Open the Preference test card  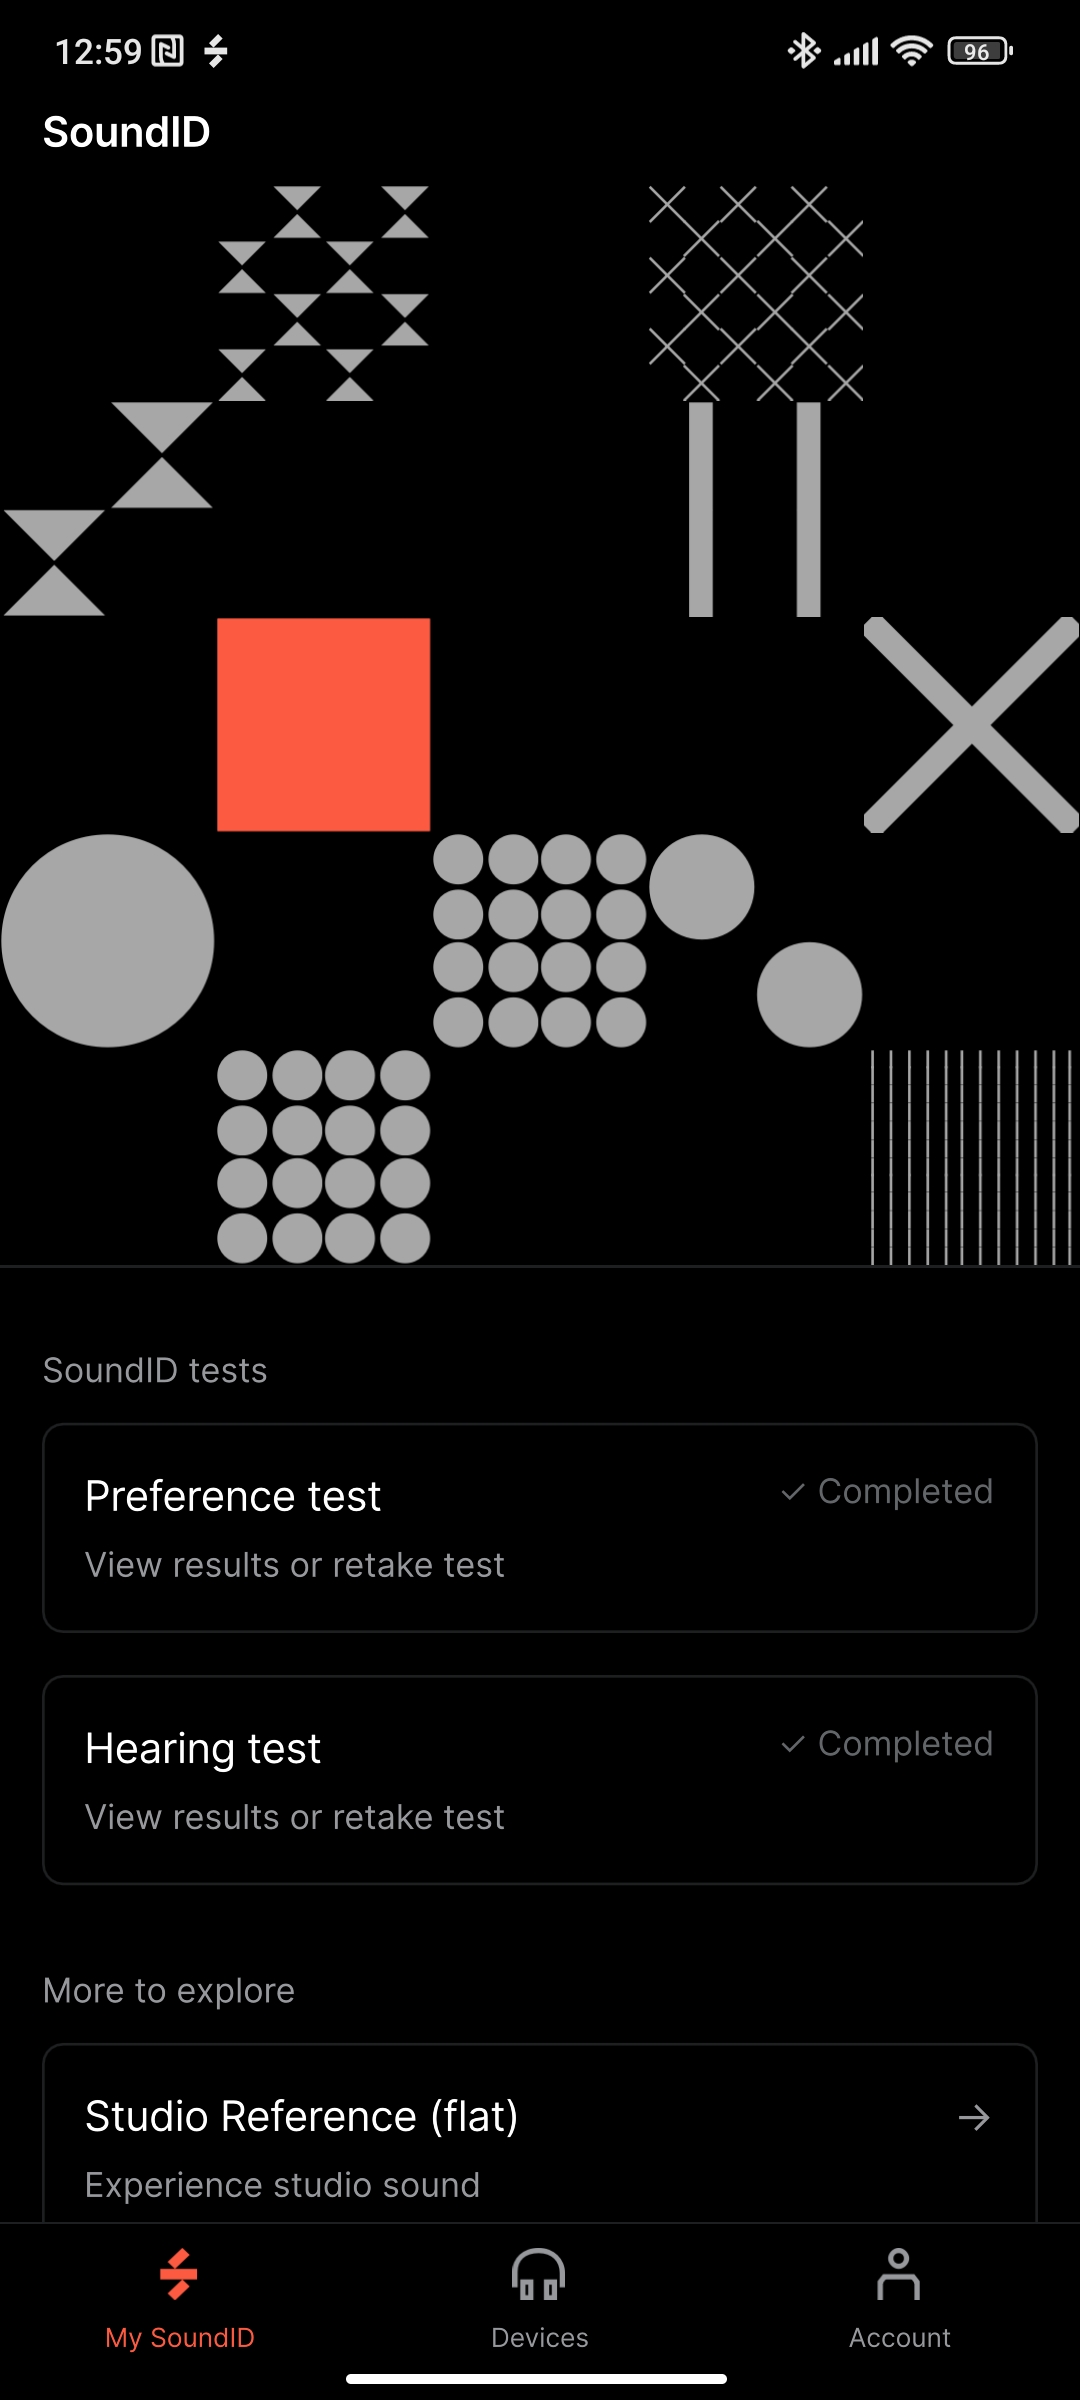click(x=540, y=1528)
